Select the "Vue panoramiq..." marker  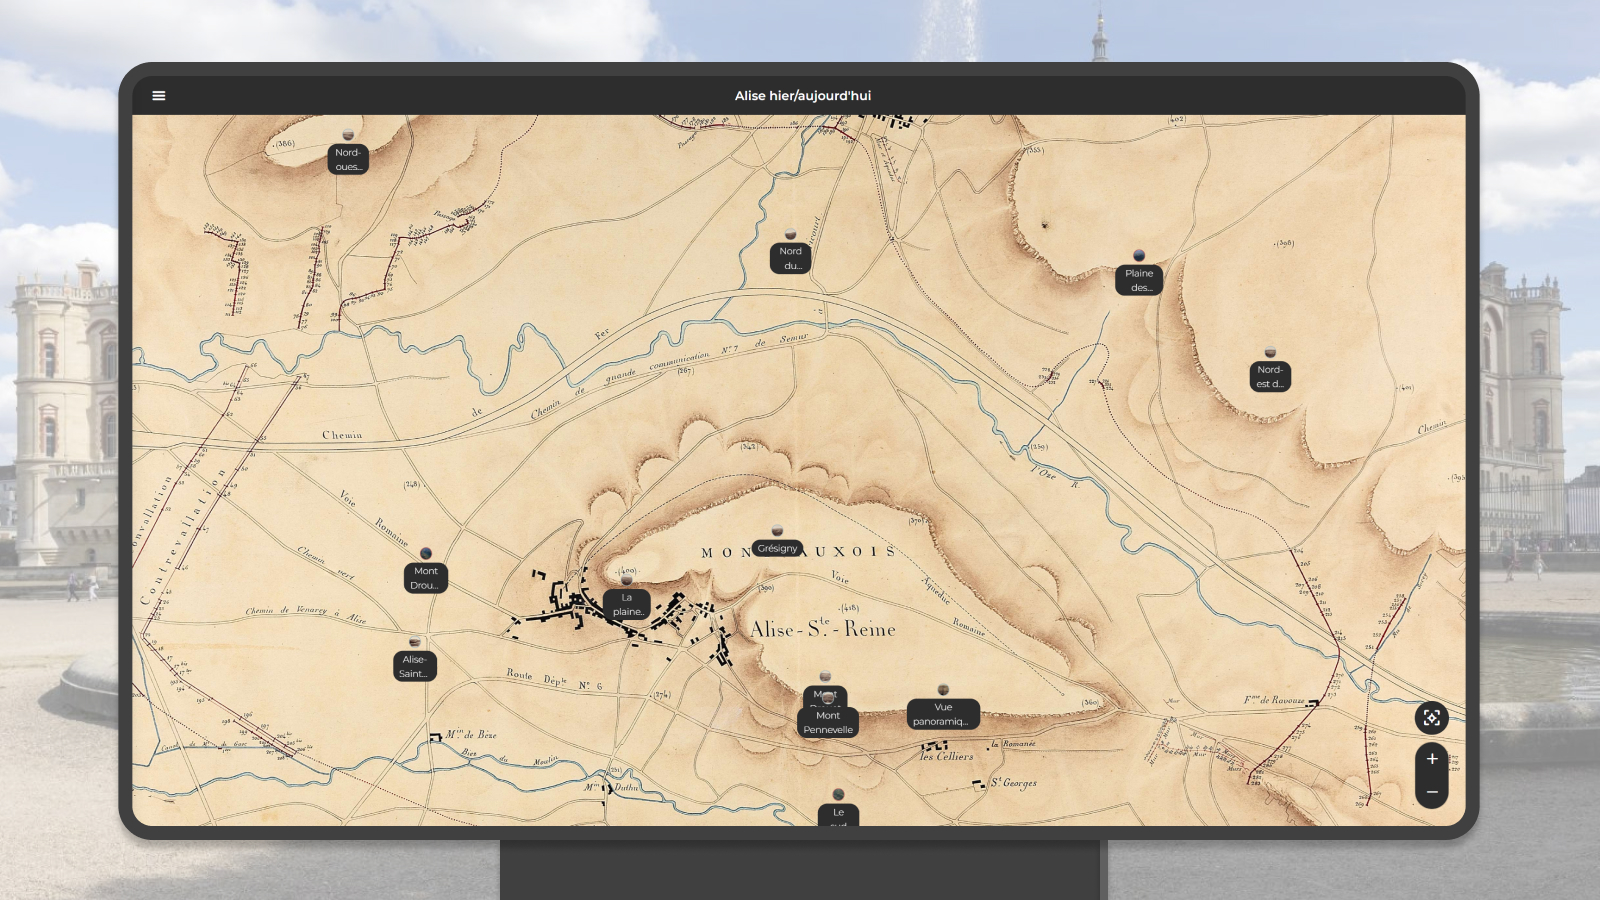pyautogui.click(x=943, y=714)
